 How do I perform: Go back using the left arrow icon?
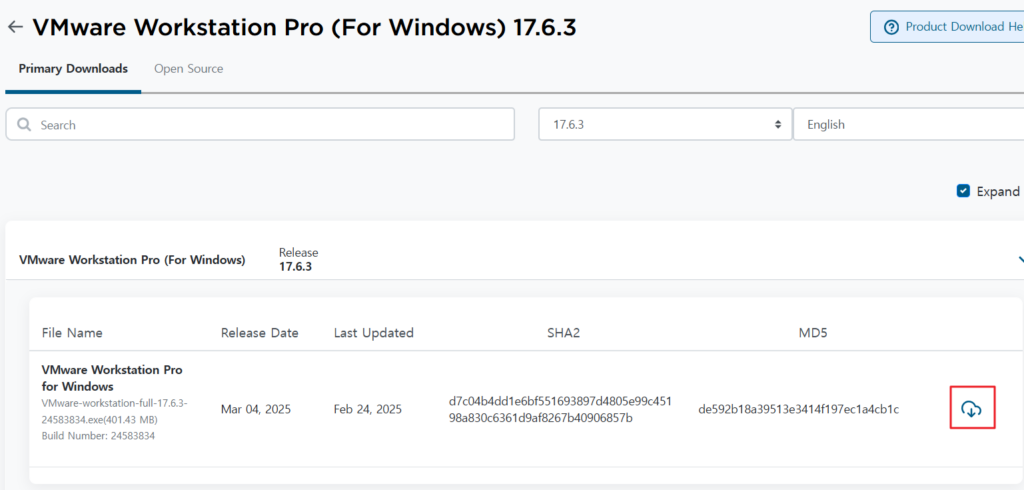(15, 27)
